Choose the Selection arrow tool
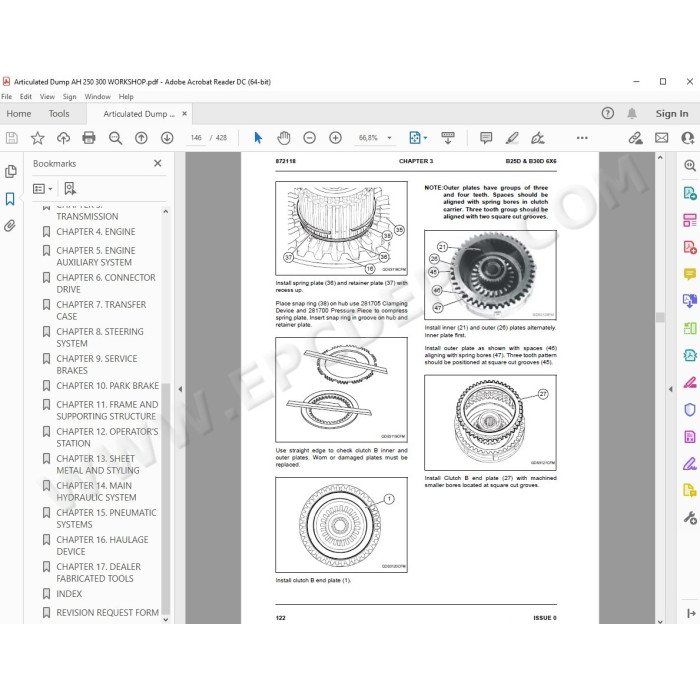 (258, 138)
